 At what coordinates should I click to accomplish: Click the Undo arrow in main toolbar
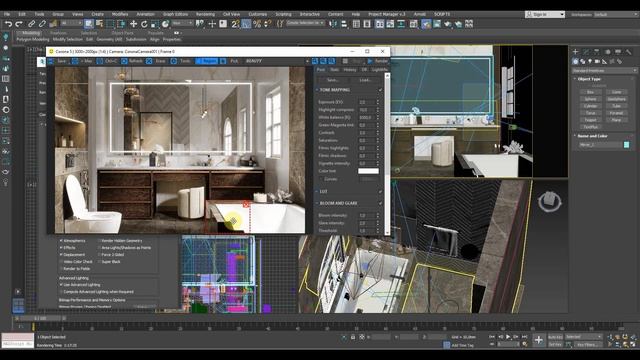tap(8, 24)
